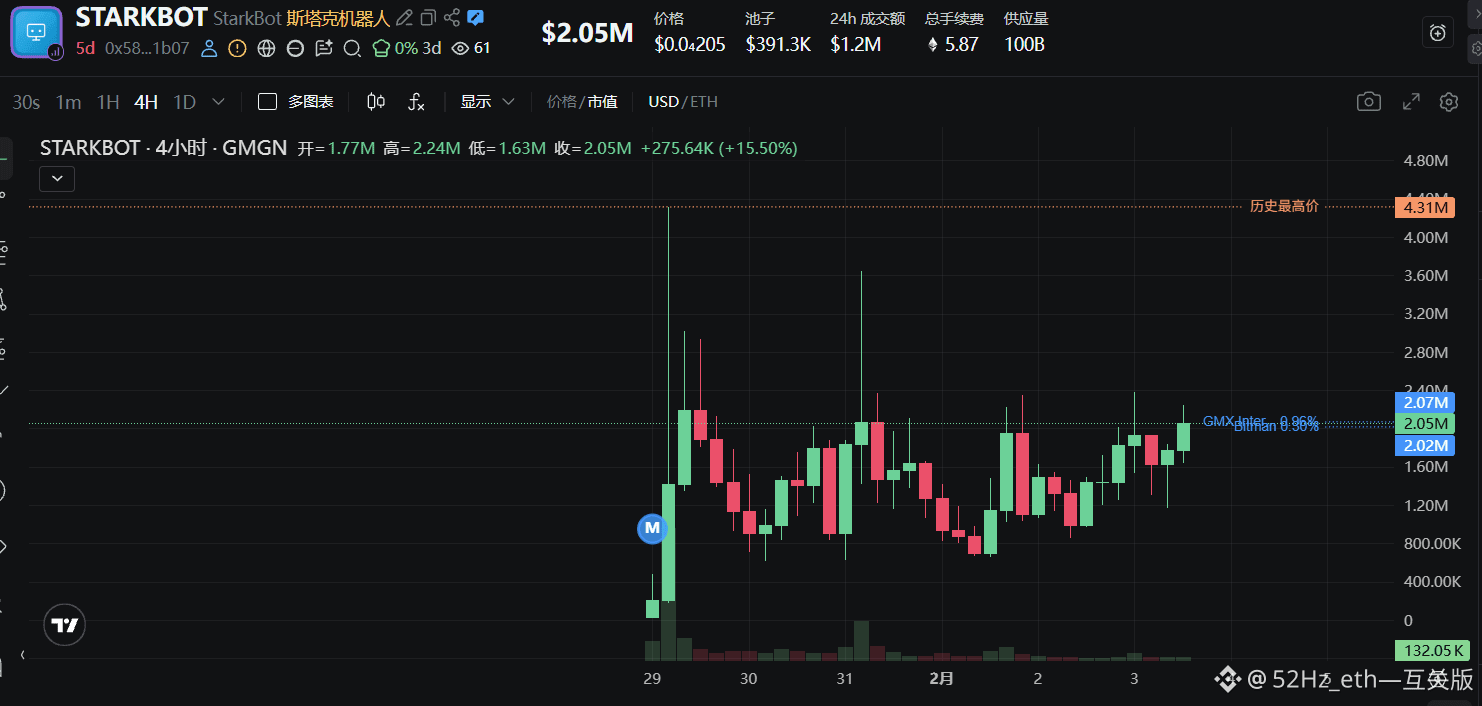Take chart snapshot with camera icon
This screenshot has width=1482, height=706.
[x=1369, y=102]
